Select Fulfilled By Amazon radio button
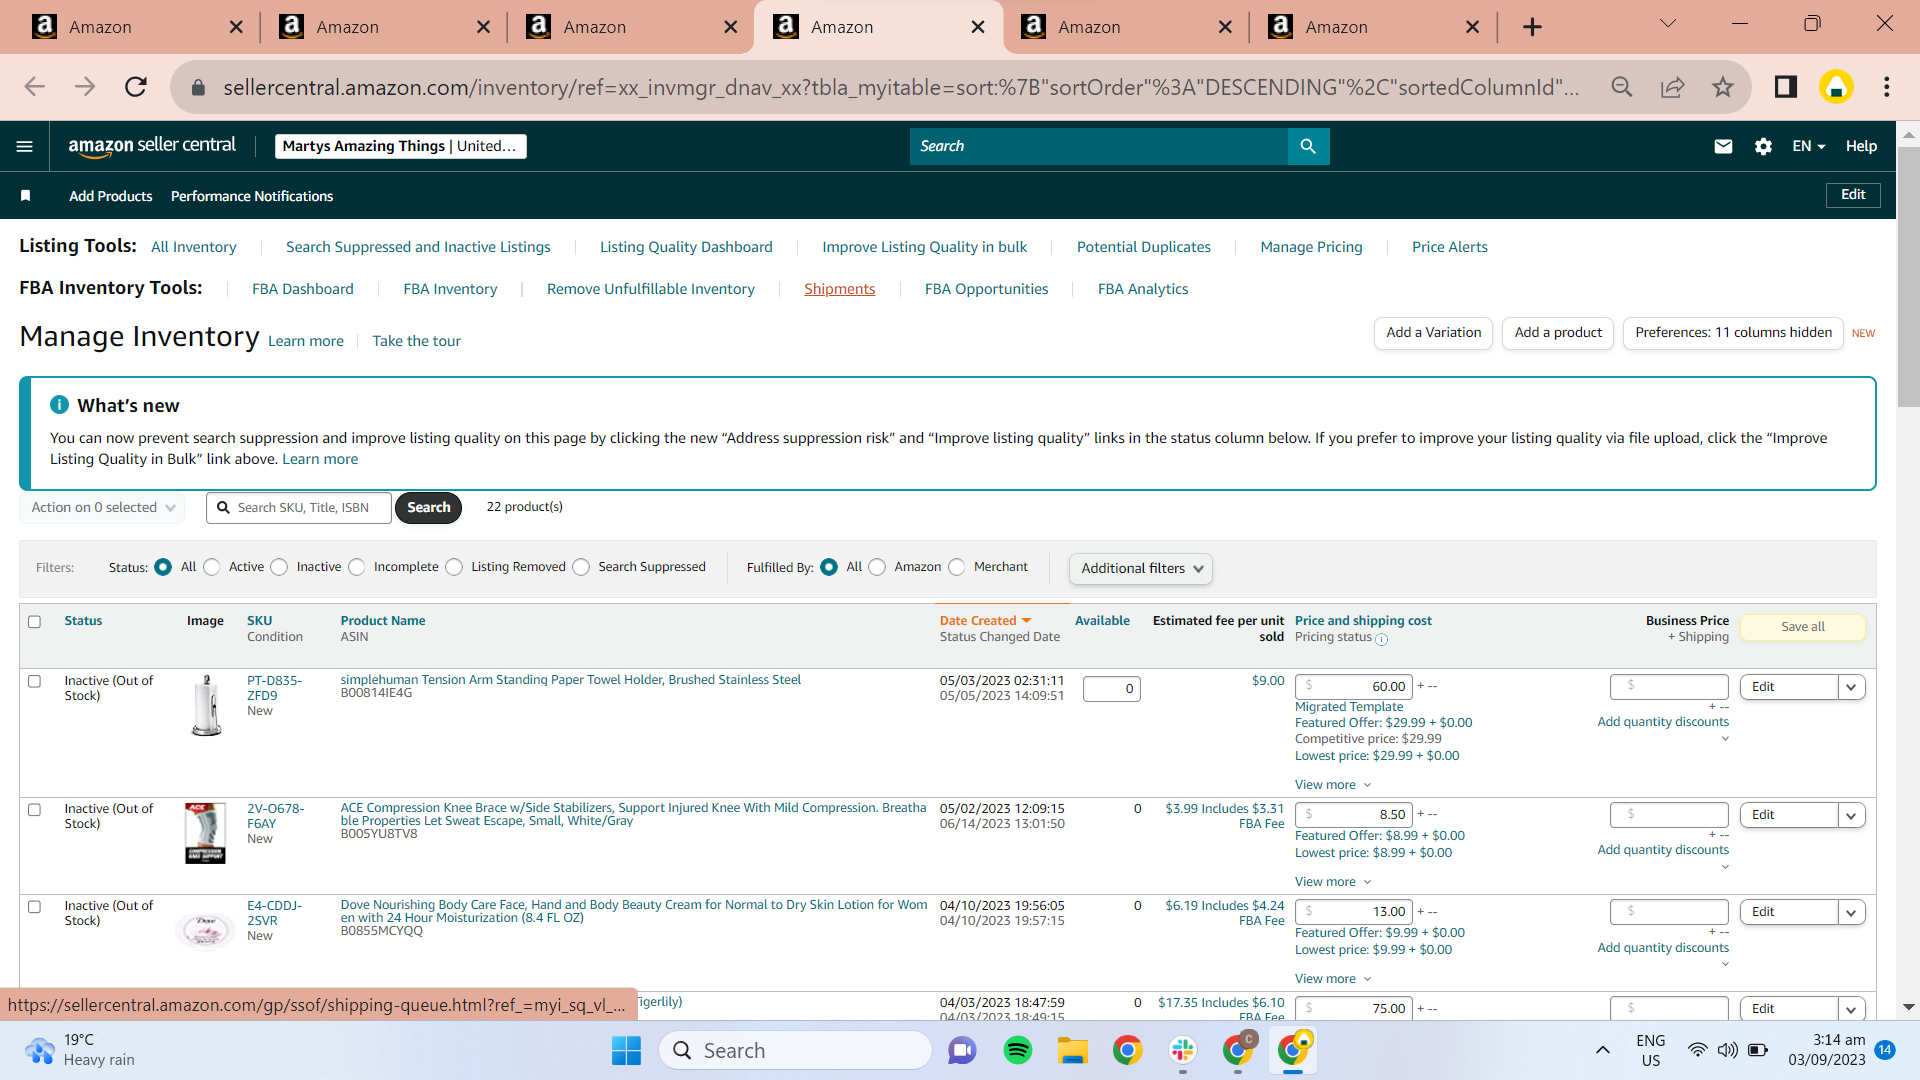This screenshot has height=1080, width=1920. (x=877, y=567)
